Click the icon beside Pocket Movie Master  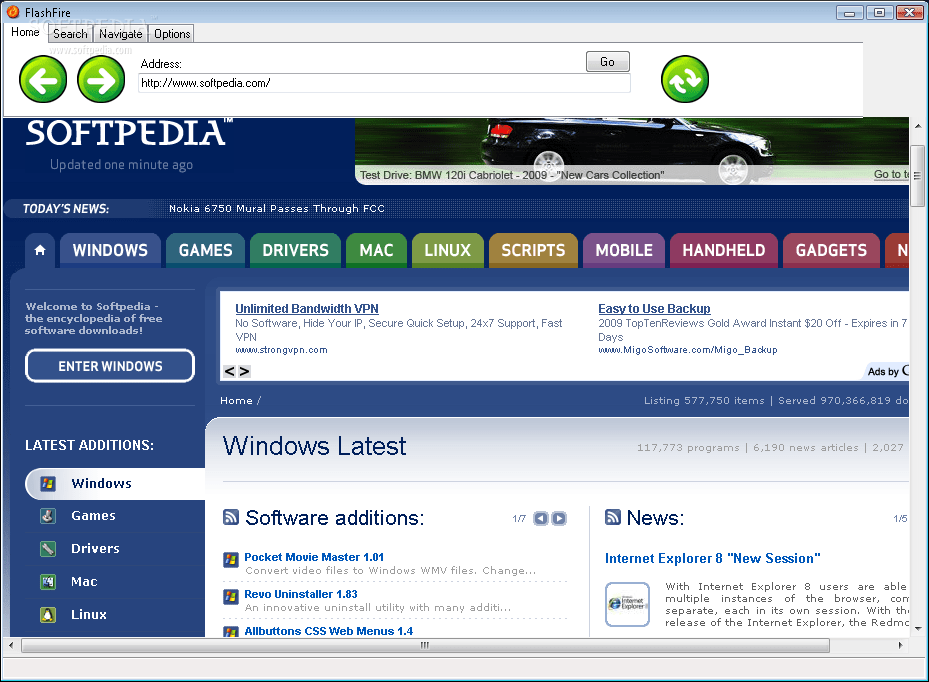(x=230, y=559)
